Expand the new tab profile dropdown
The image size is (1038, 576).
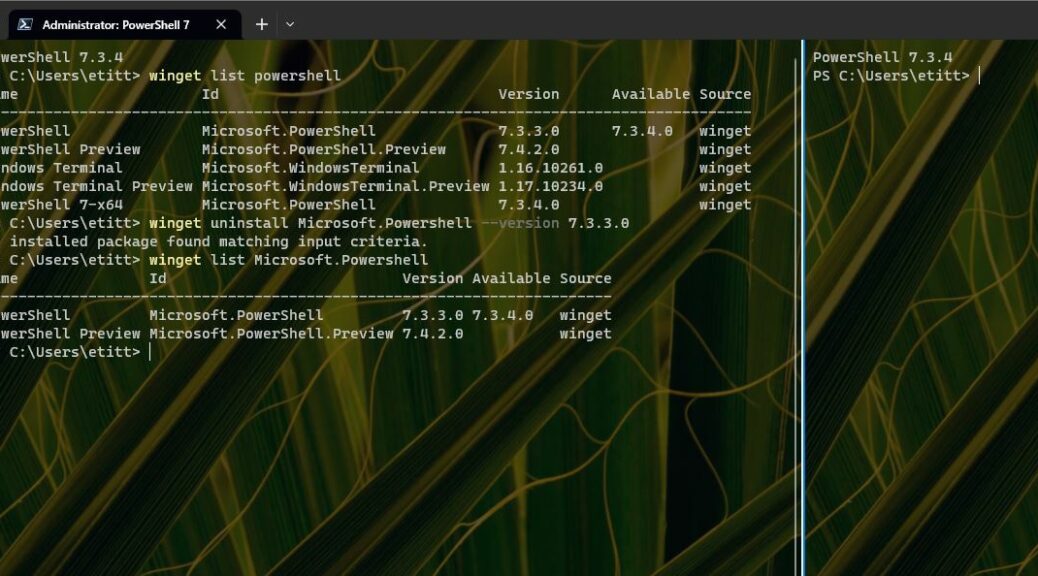pyautogui.click(x=290, y=24)
